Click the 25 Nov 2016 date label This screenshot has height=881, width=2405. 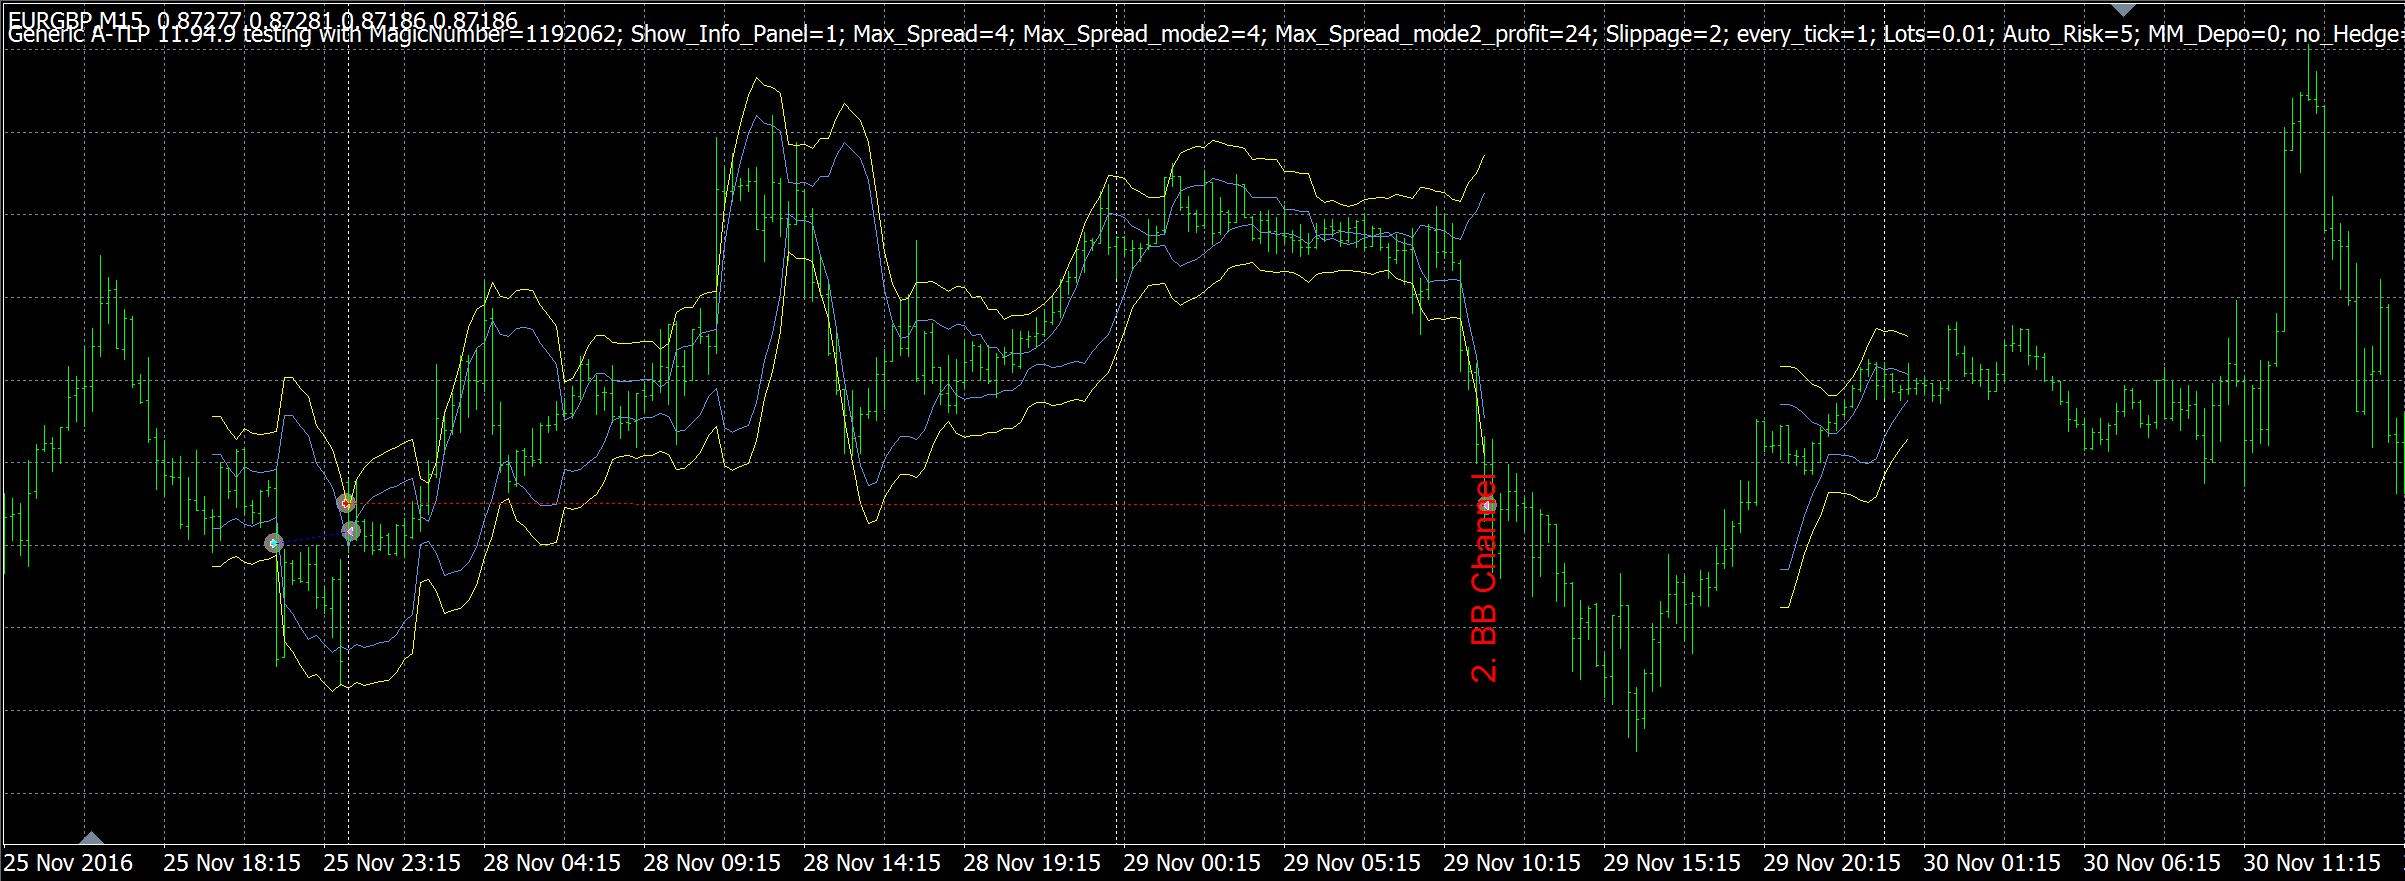(68, 862)
